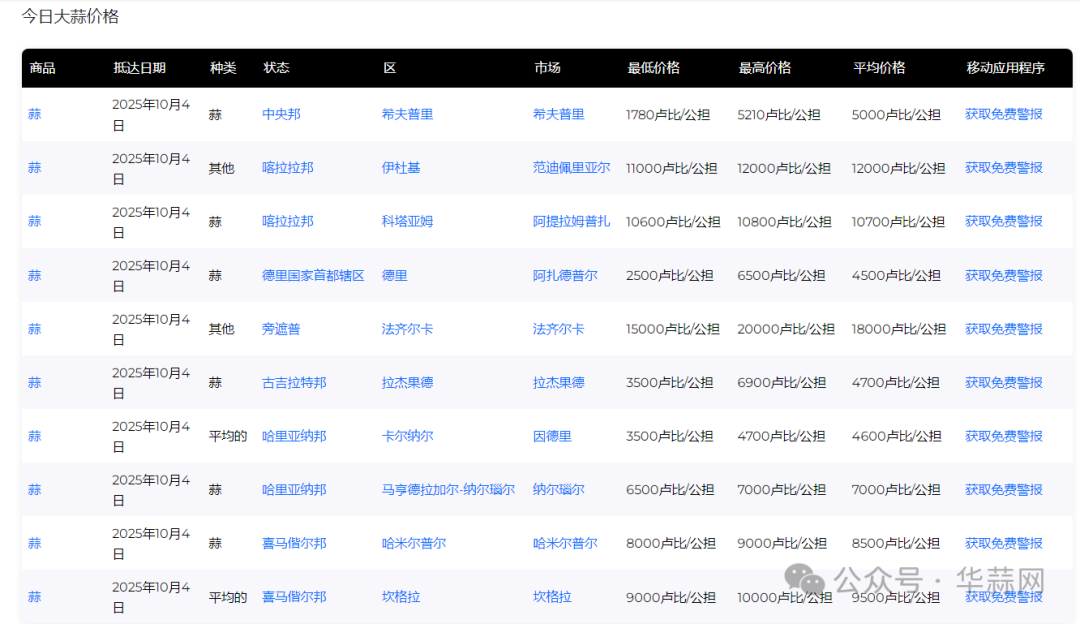Click 喀拉拉邦 link in the 科塔亚姆 row
Image resolution: width=1080 pixels, height=624 pixels.
coord(287,222)
